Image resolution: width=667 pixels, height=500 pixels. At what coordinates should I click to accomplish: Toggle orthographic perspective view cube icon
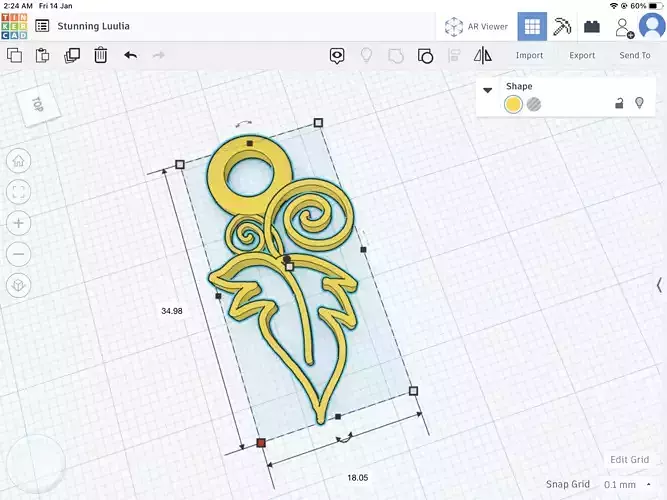pos(18,285)
